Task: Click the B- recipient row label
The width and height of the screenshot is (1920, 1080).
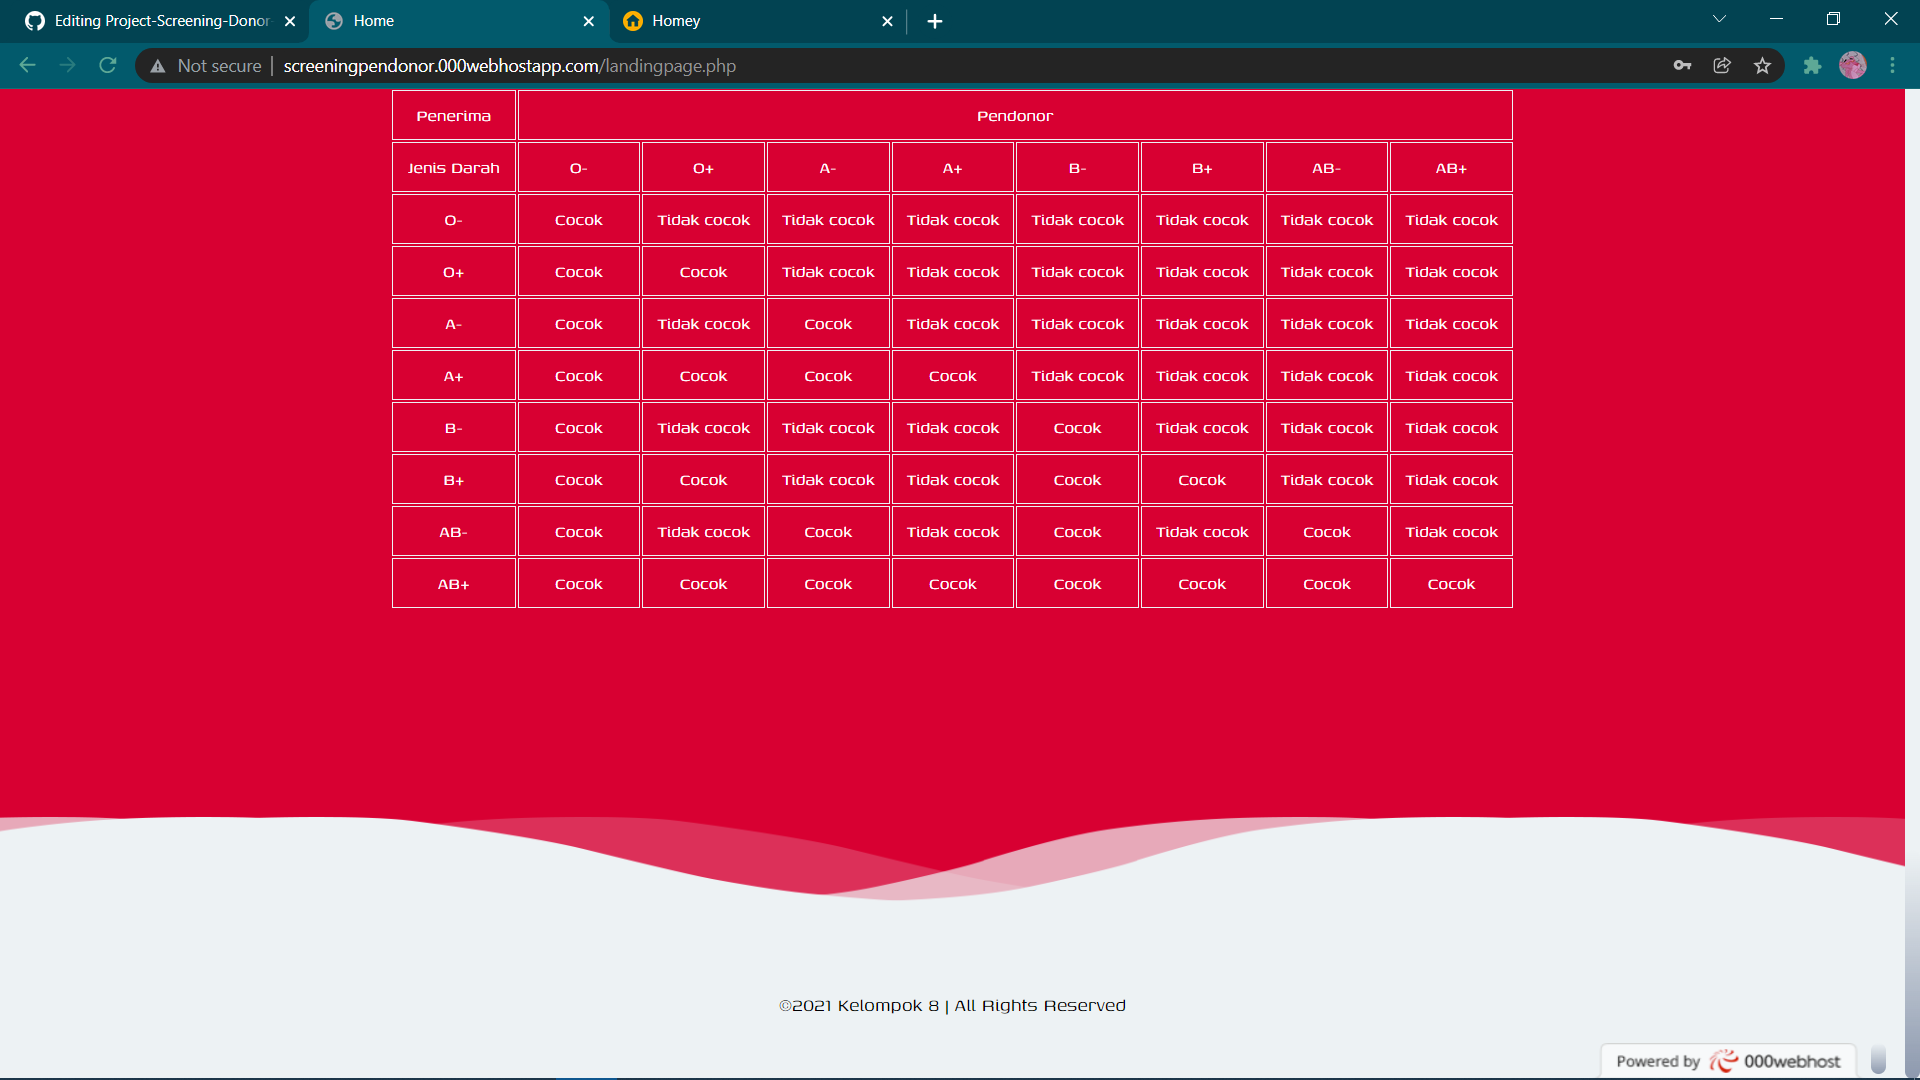Action: [x=454, y=428]
